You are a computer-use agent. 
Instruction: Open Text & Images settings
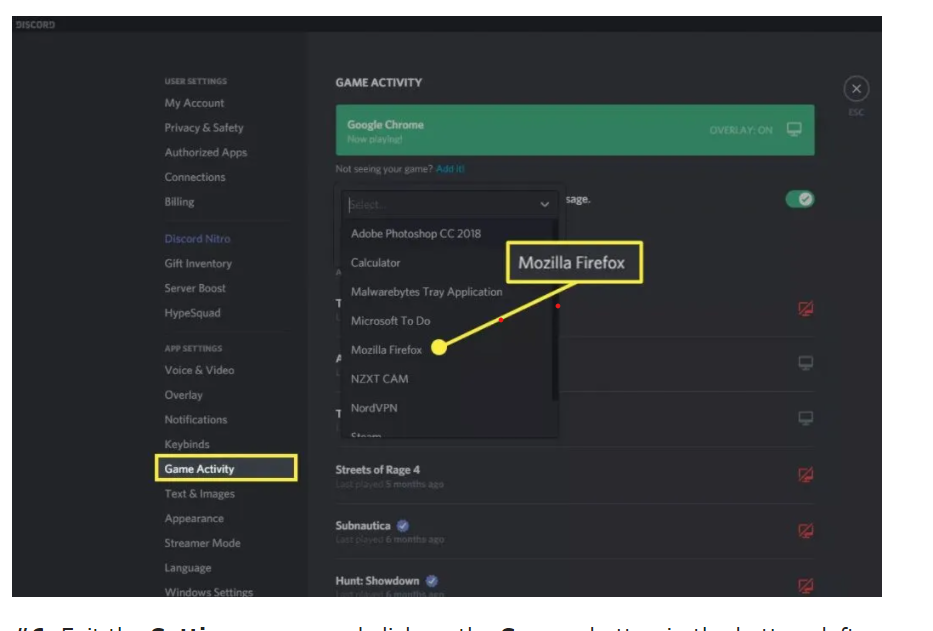click(200, 494)
